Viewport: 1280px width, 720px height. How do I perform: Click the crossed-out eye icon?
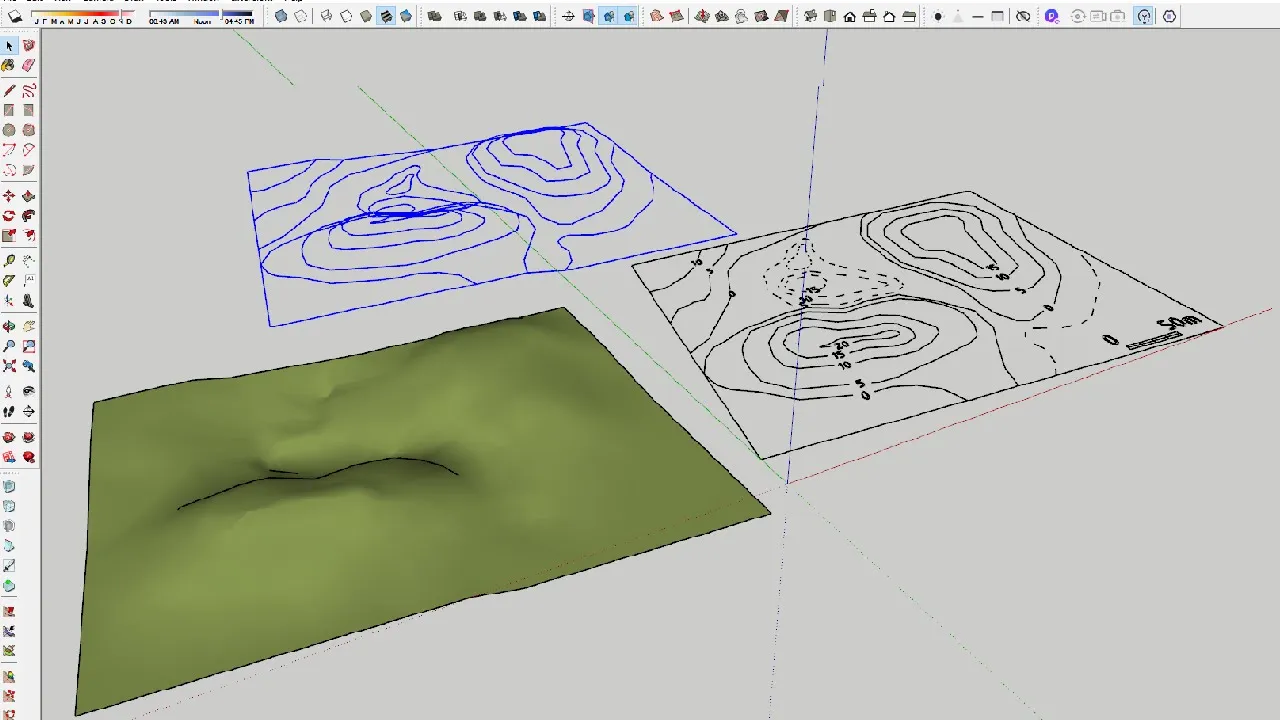[x=1022, y=16]
